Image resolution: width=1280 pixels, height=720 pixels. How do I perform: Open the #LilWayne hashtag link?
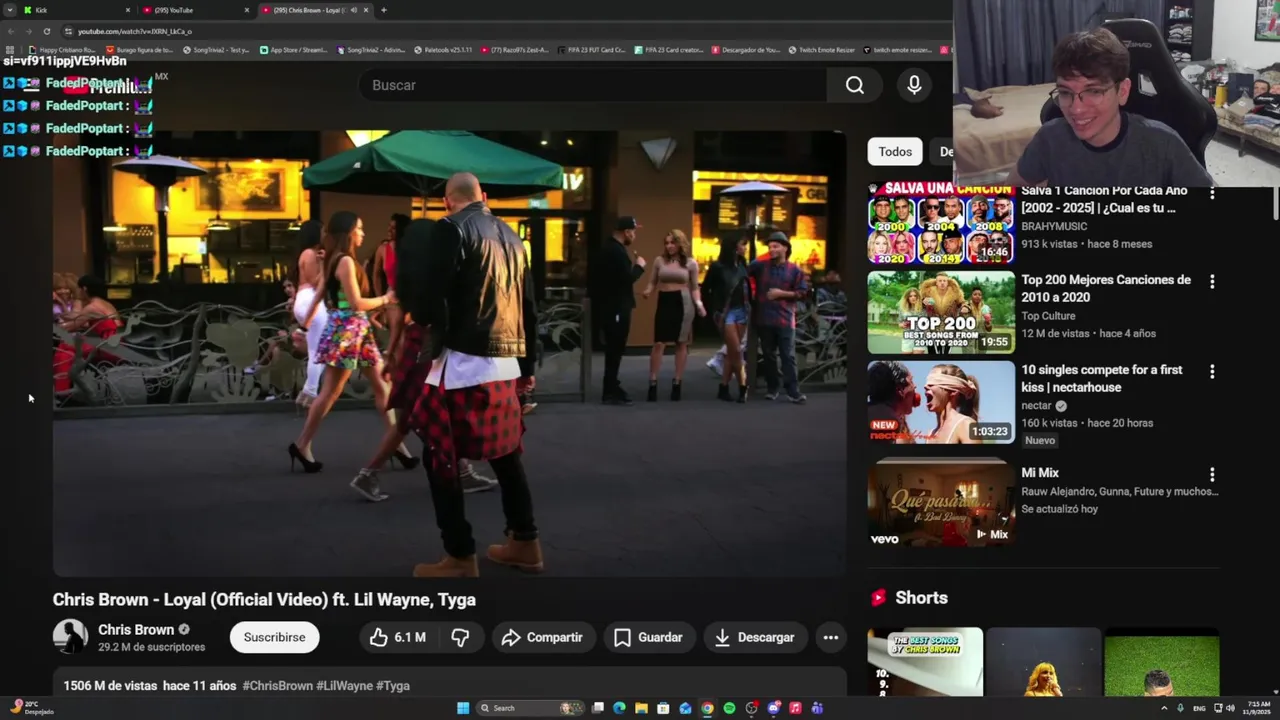[344, 686]
